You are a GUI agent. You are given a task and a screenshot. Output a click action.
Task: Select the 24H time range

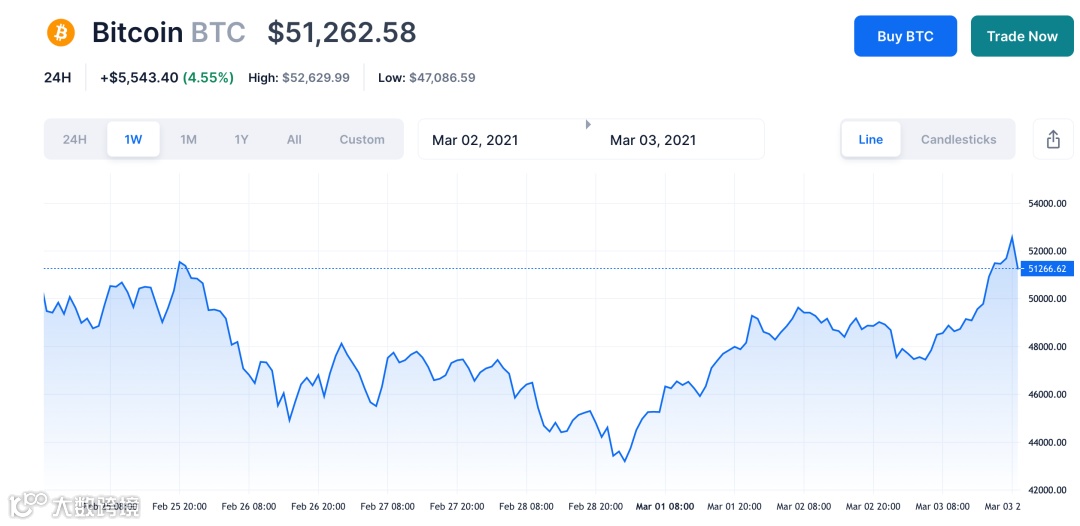click(x=75, y=140)
